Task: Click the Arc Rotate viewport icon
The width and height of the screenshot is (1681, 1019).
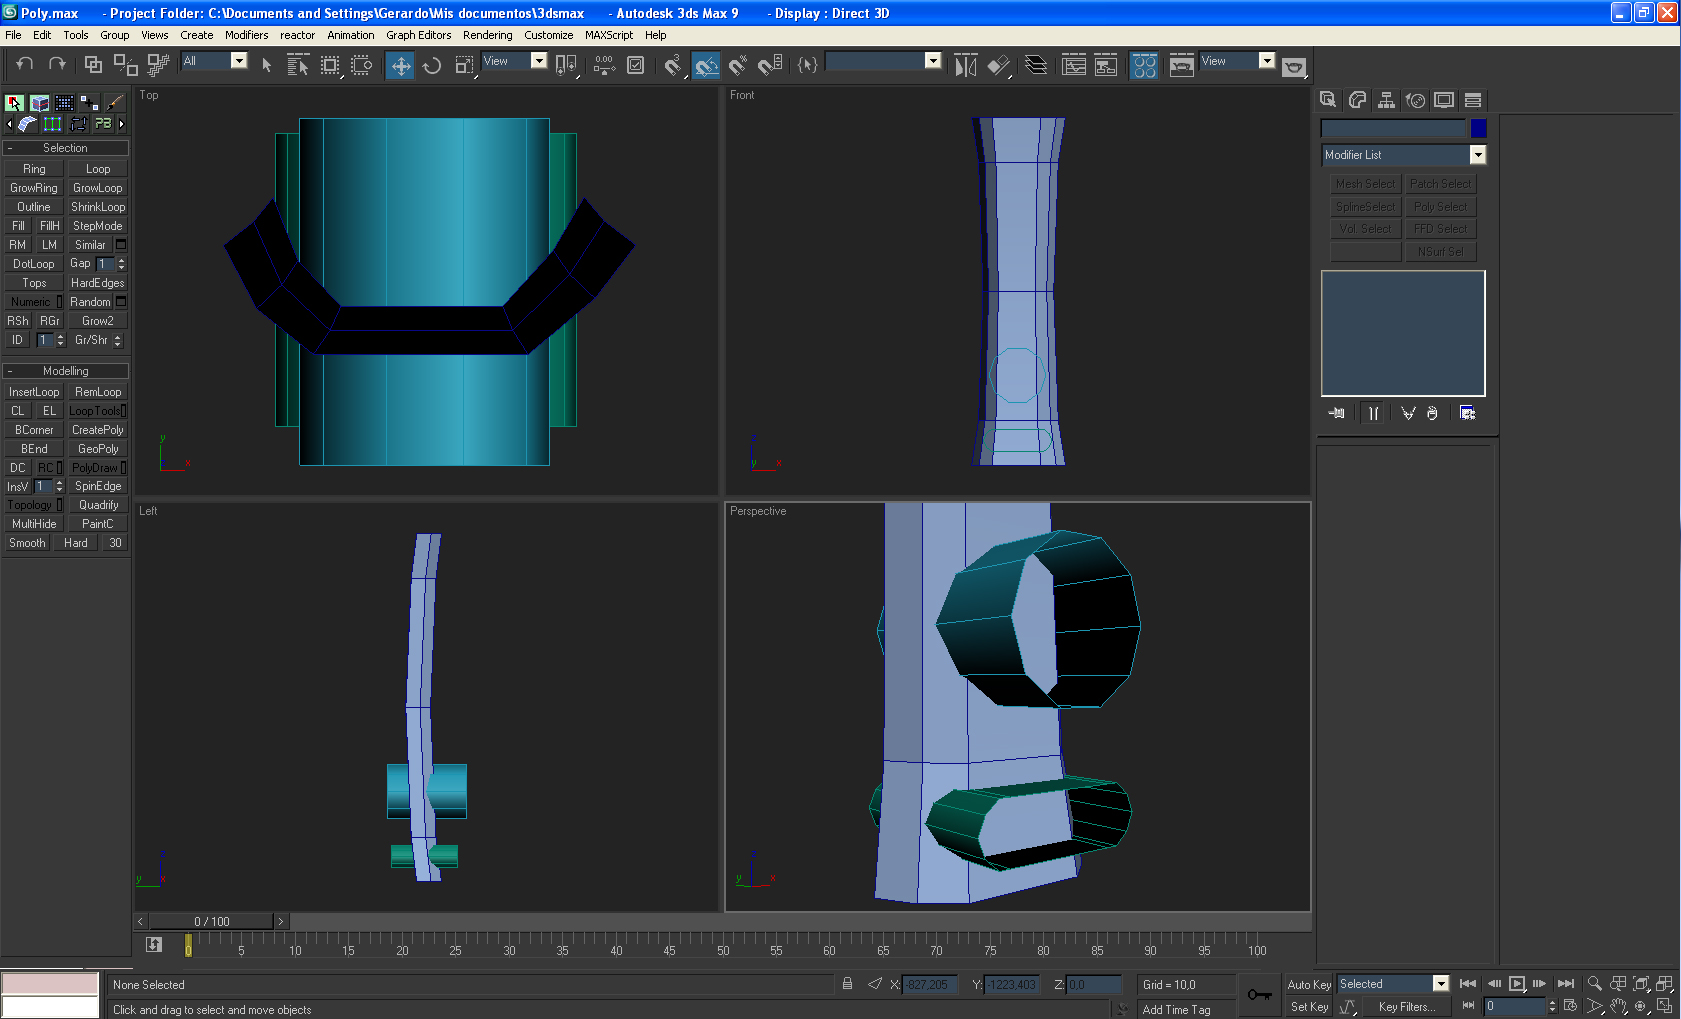Action: click(x=1641, y=1006)
